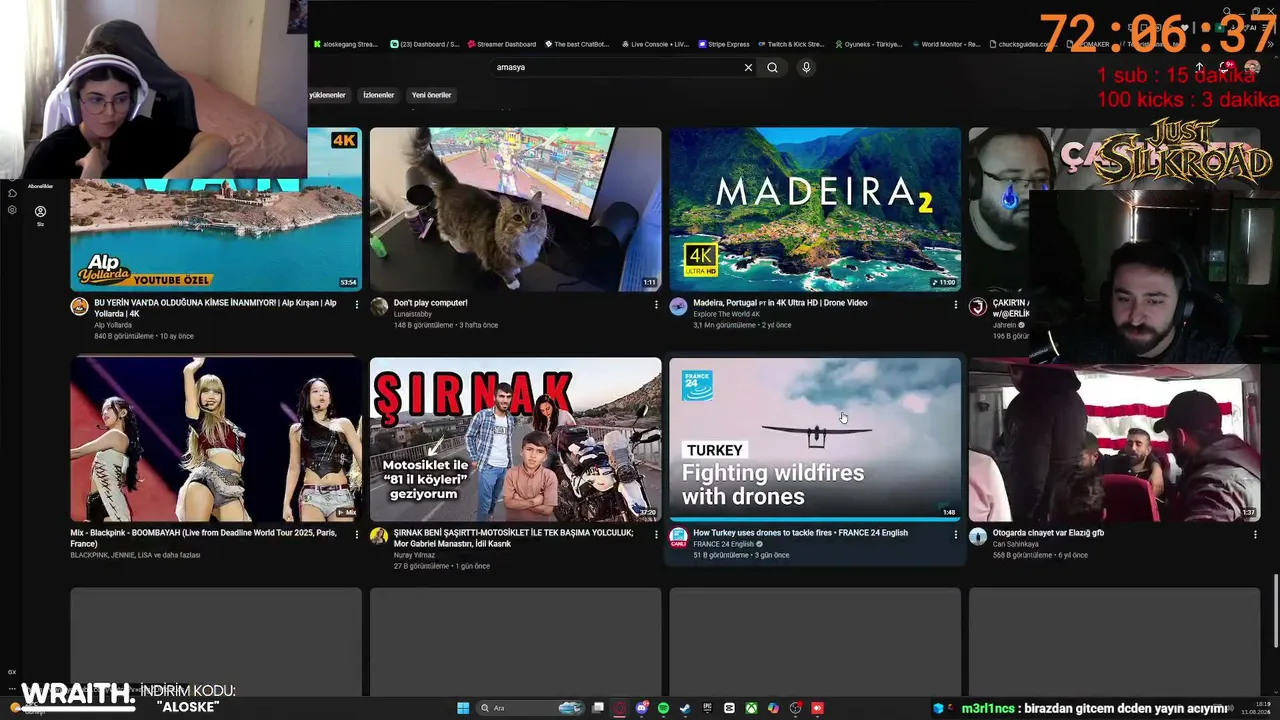Open the 'Abonelikler' sidebar entry
The height and width of the screenshot is (720, 1280).
click(x=40, y=186)
